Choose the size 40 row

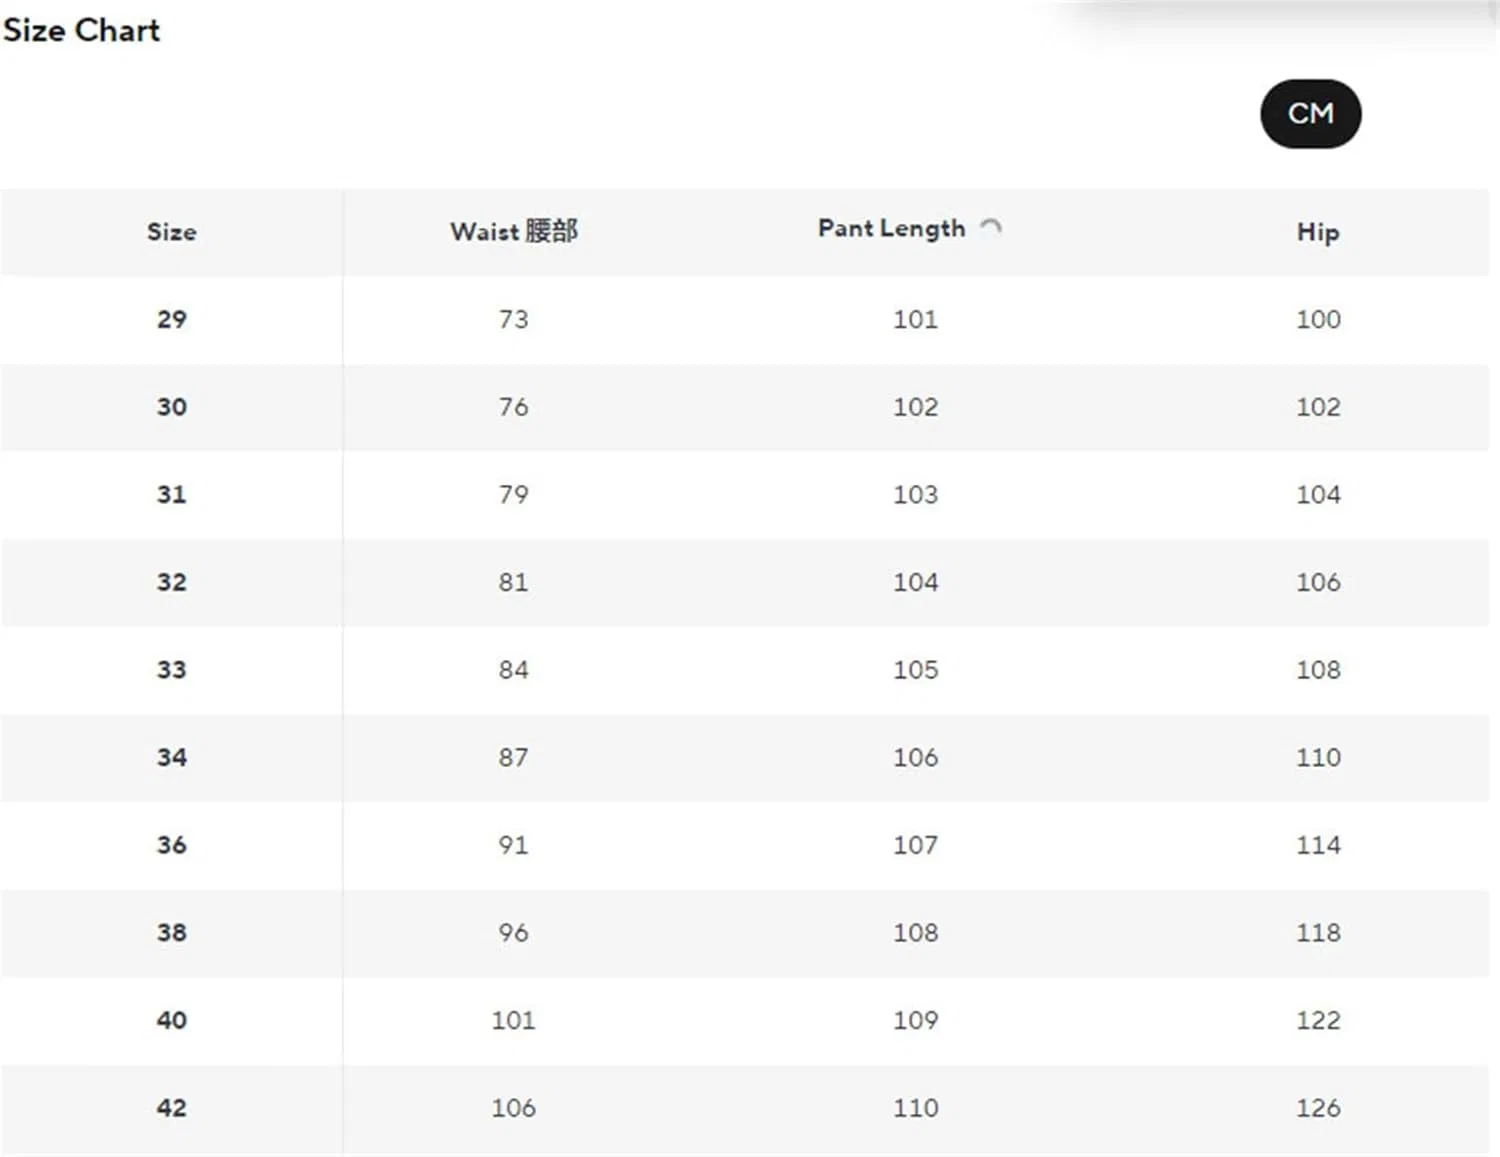click(x=745, y=1020)
